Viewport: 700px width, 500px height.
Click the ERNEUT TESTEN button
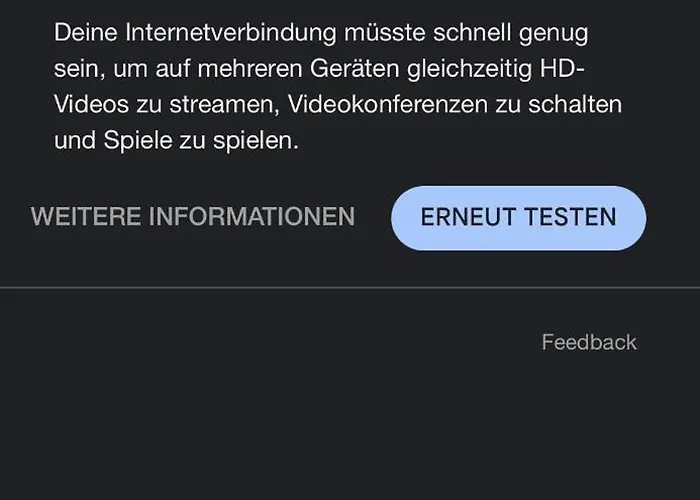[518, 217]
